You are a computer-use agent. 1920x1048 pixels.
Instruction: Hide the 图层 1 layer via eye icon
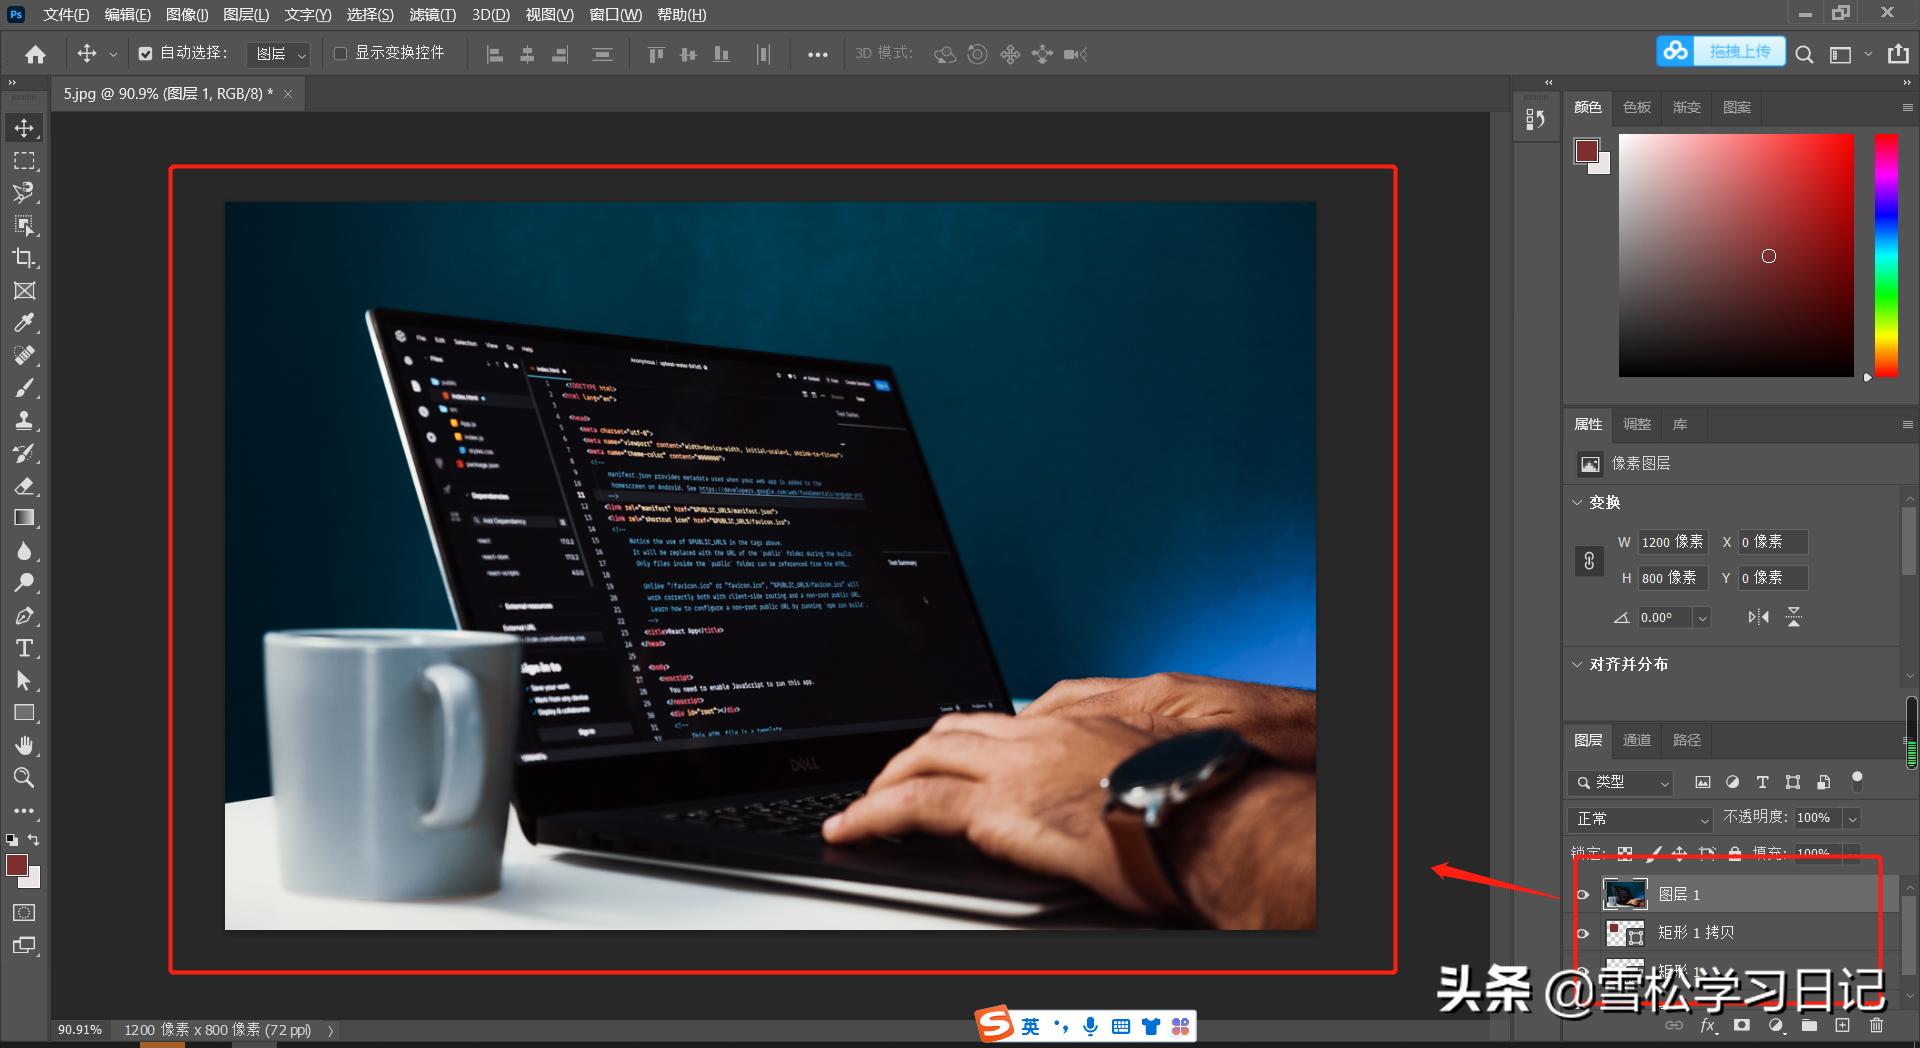point(1582,894)
